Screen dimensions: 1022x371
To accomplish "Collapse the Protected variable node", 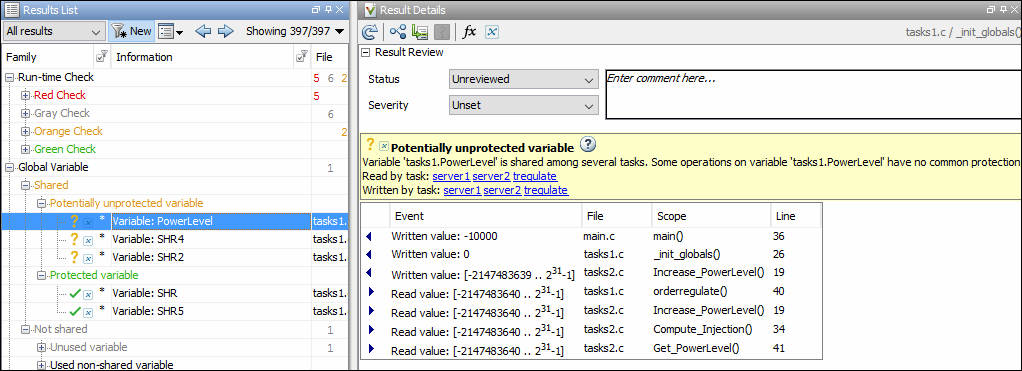I will coord(41,275).
